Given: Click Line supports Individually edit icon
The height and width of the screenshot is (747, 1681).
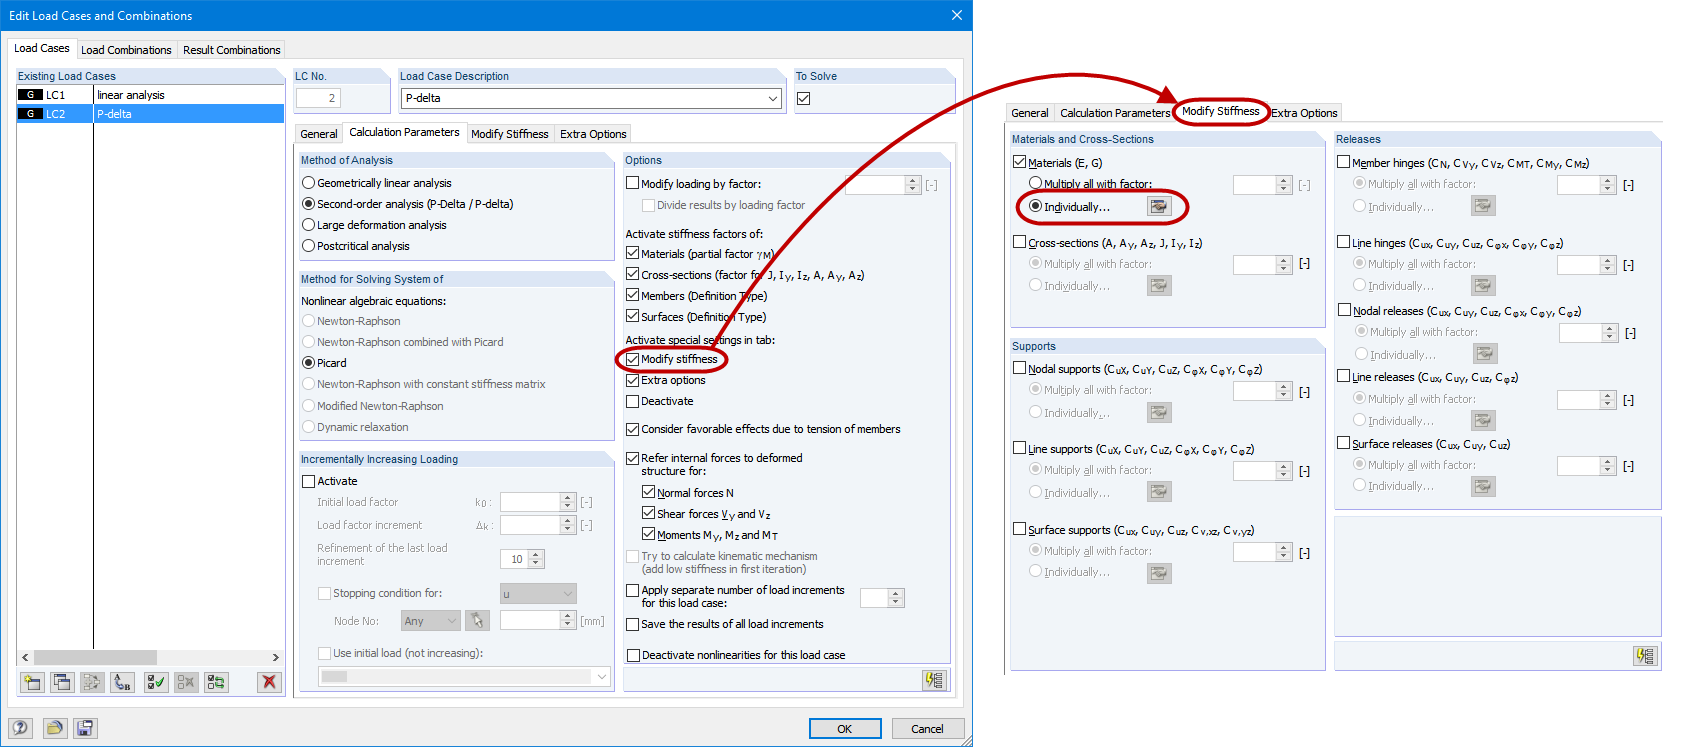Looking at the screenshot, I should coord(1159,491).
